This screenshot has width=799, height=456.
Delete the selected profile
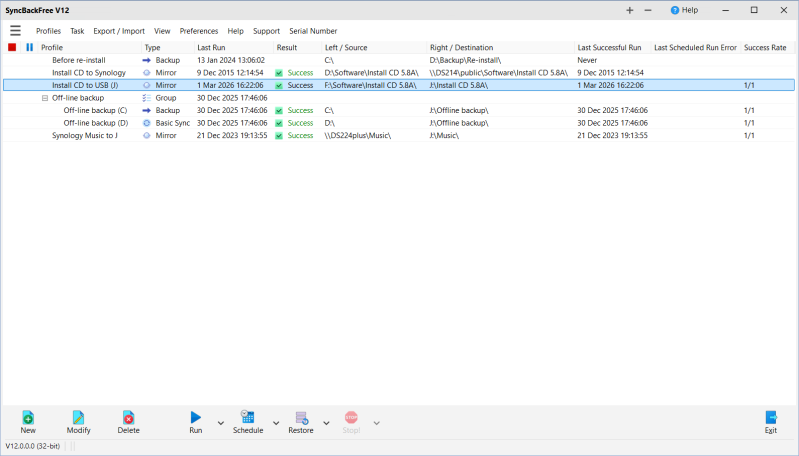(x=128, y=422)
